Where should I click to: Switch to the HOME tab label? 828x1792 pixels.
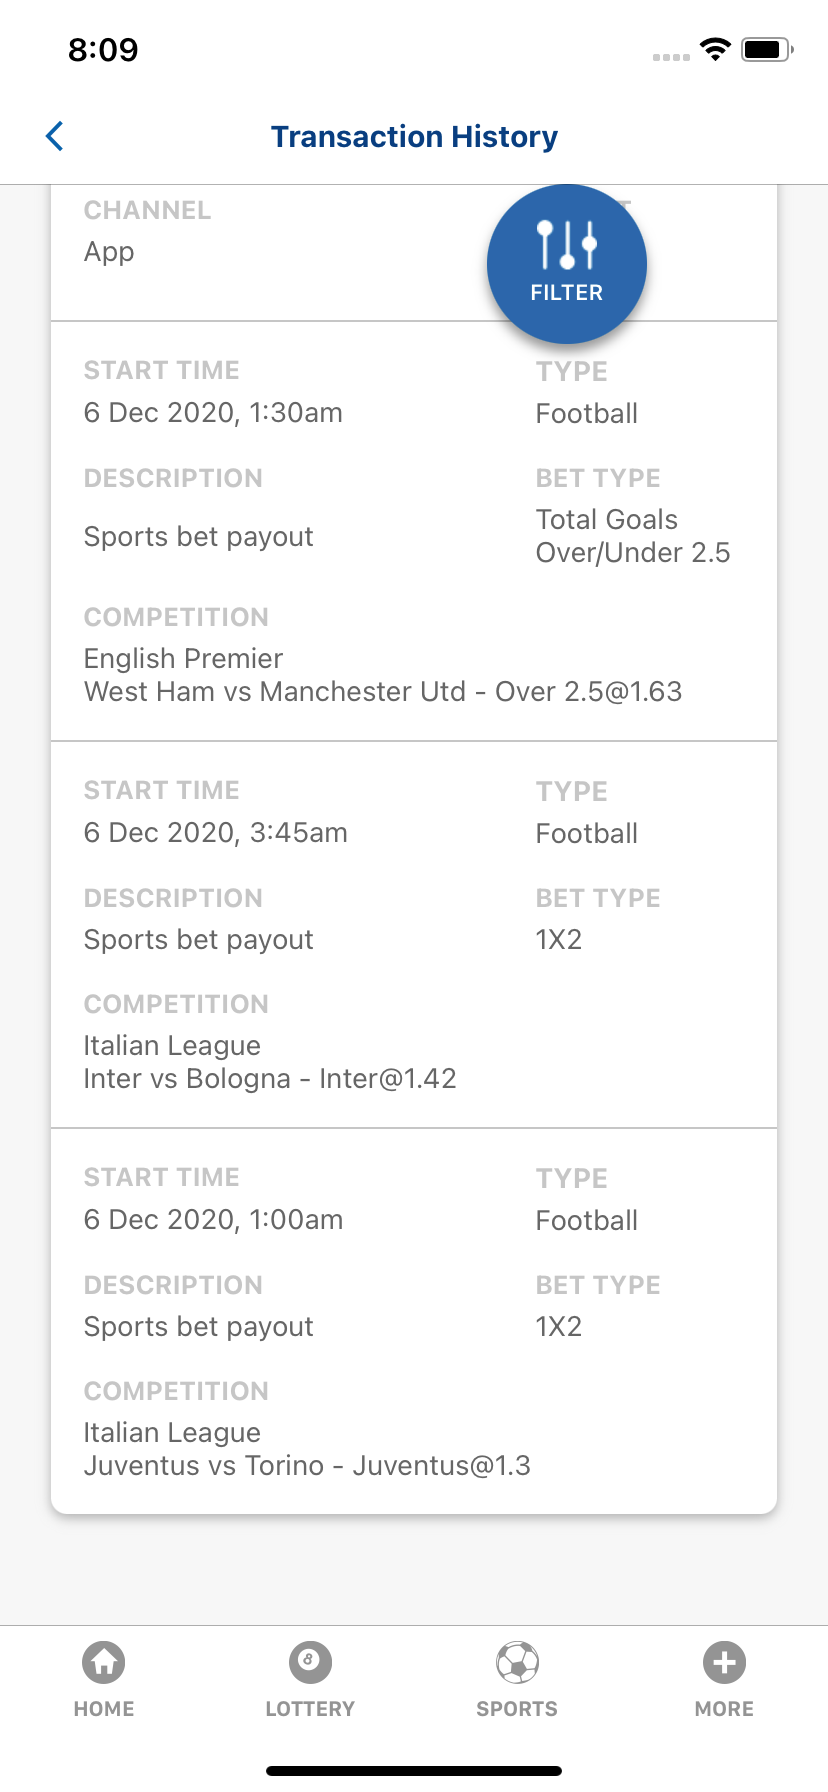point(104,1709)
